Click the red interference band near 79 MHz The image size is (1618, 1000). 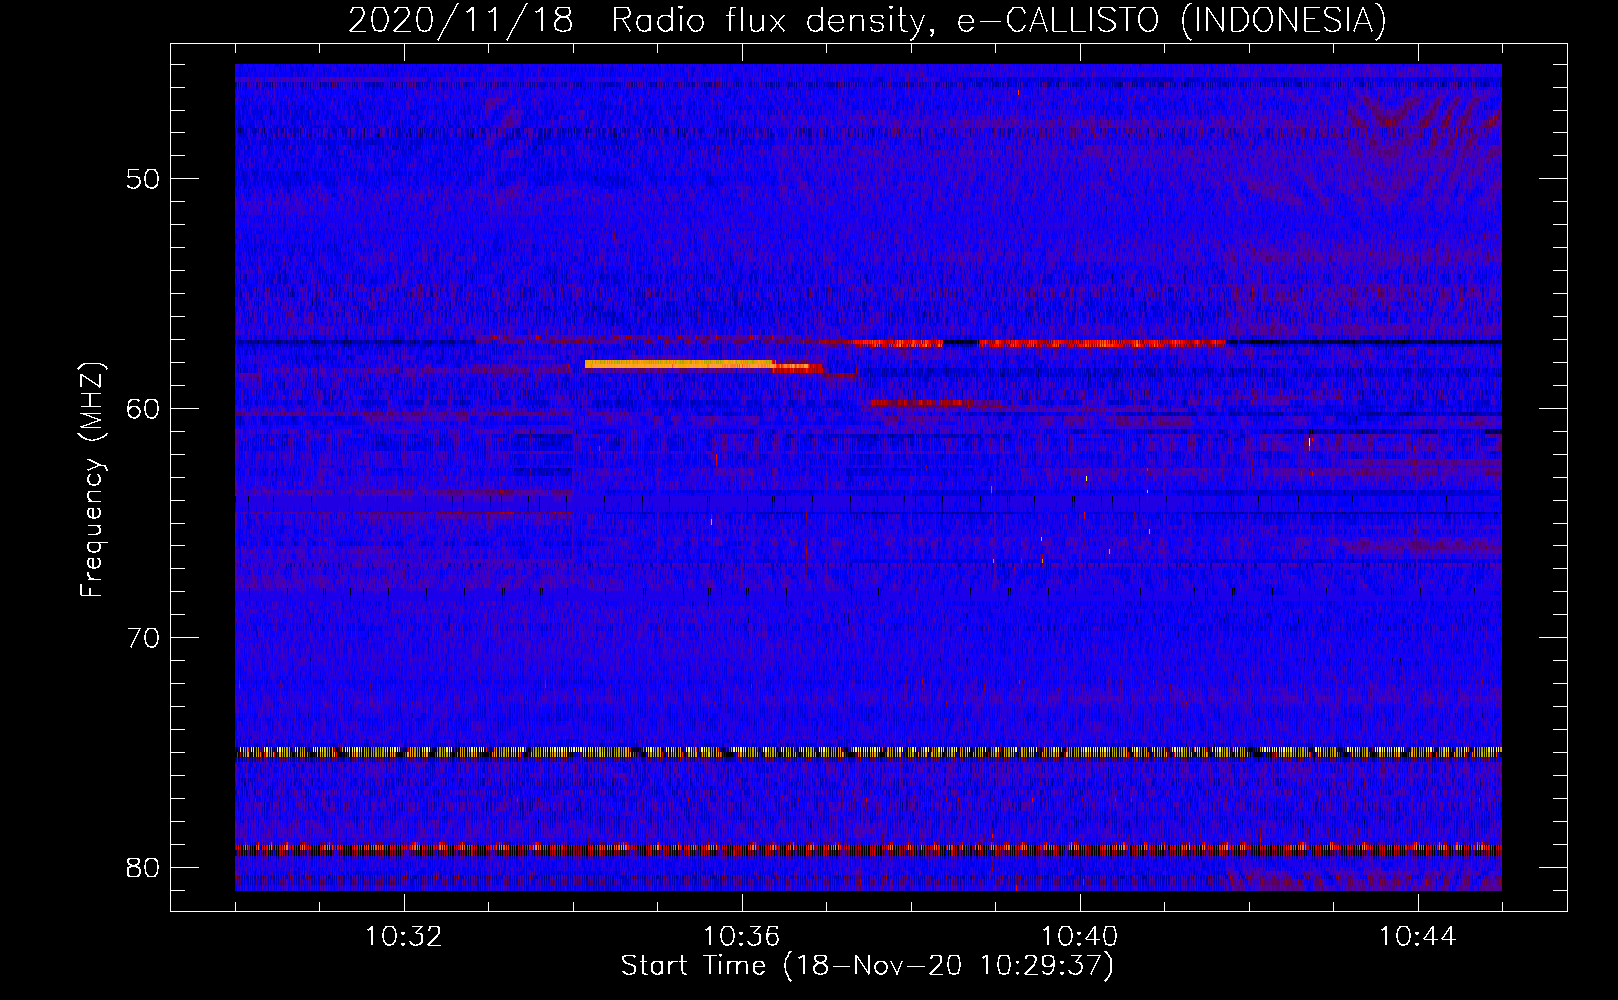pos(868,849)
